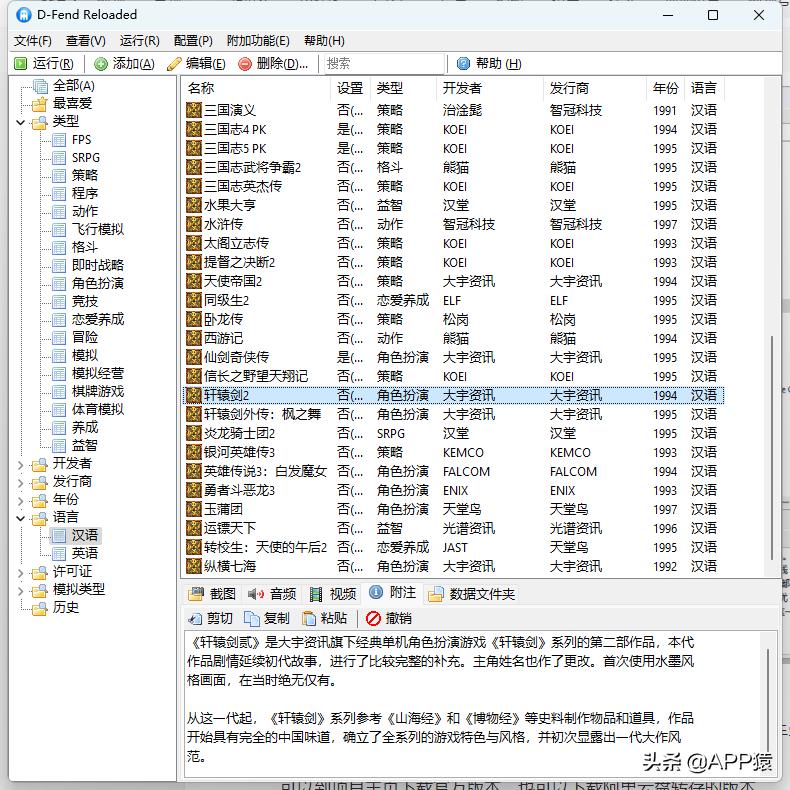Switch to the 音频 audio tab
Viewport: 790px width, 790px height.
pyautogui.click(x=272, y=594)
